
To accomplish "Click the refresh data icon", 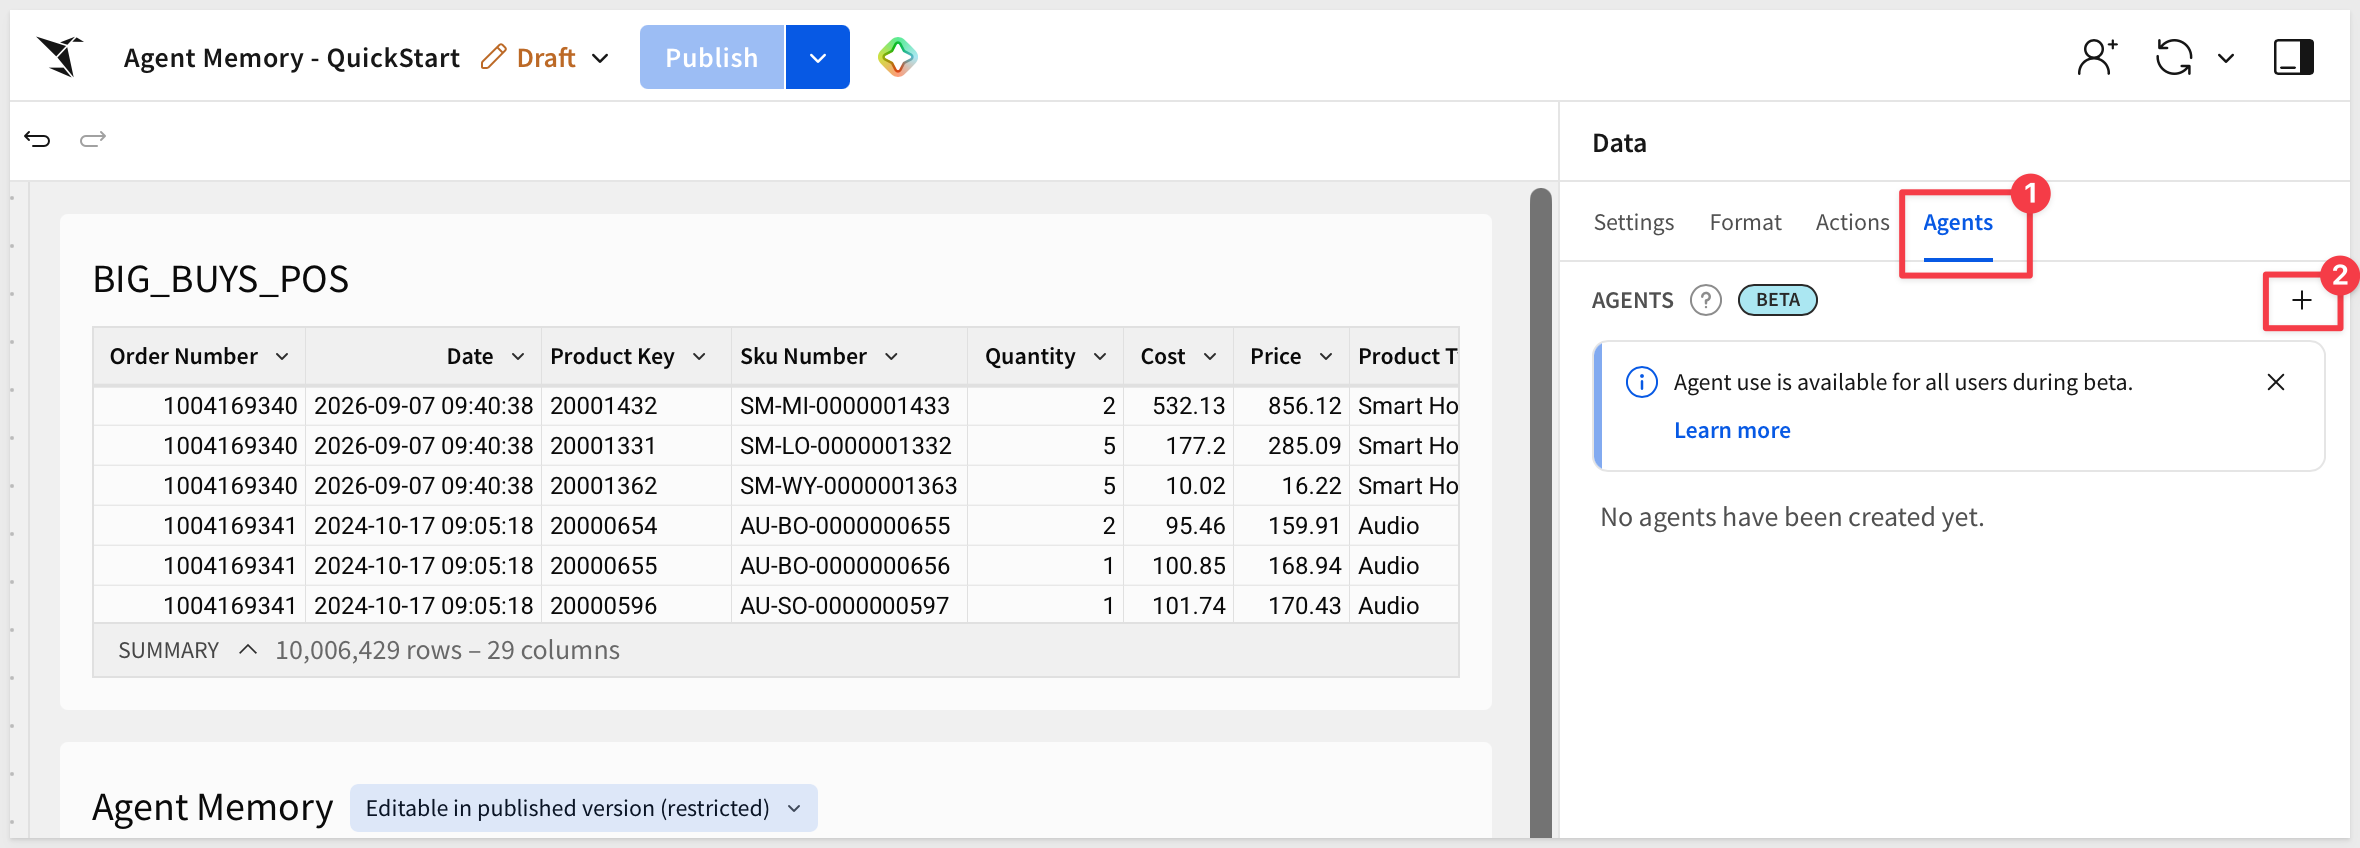I will tap(2174, 57).
